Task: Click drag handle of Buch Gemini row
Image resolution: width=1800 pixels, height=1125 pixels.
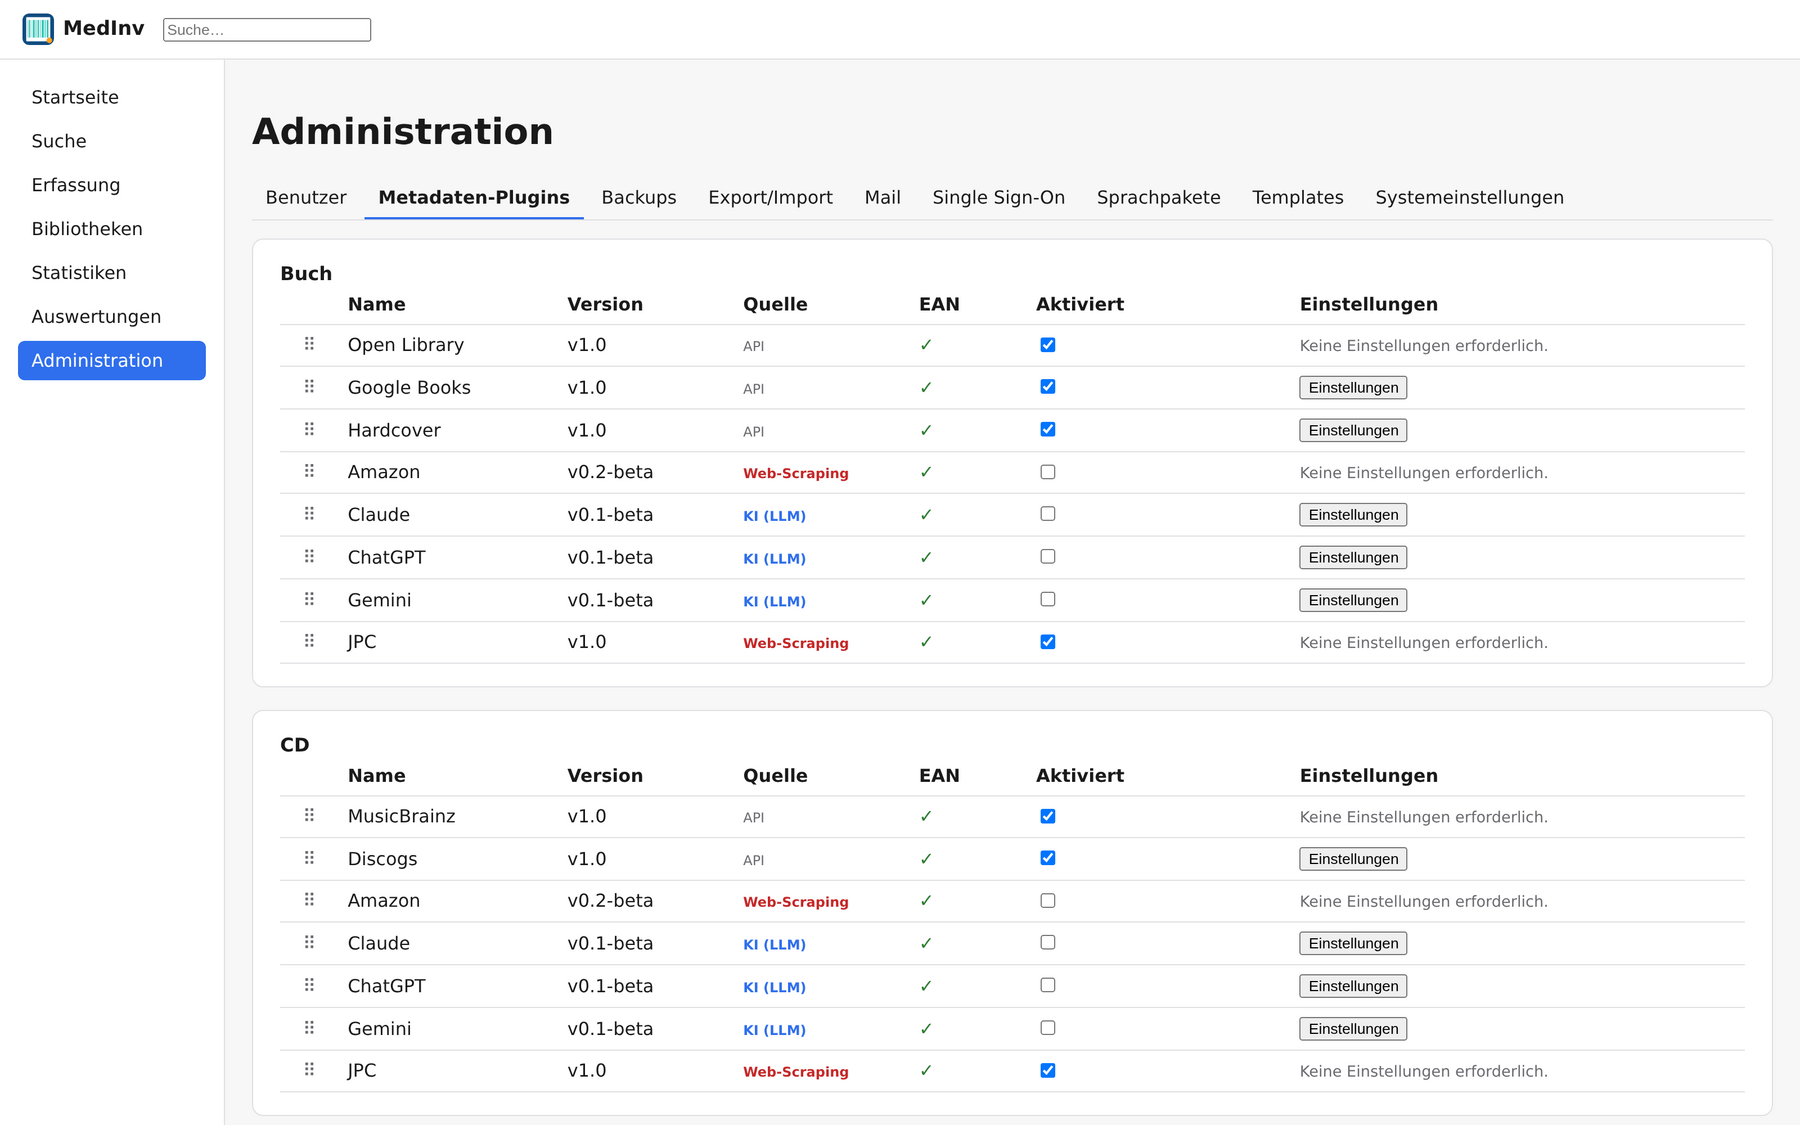Action: [309, 599]
